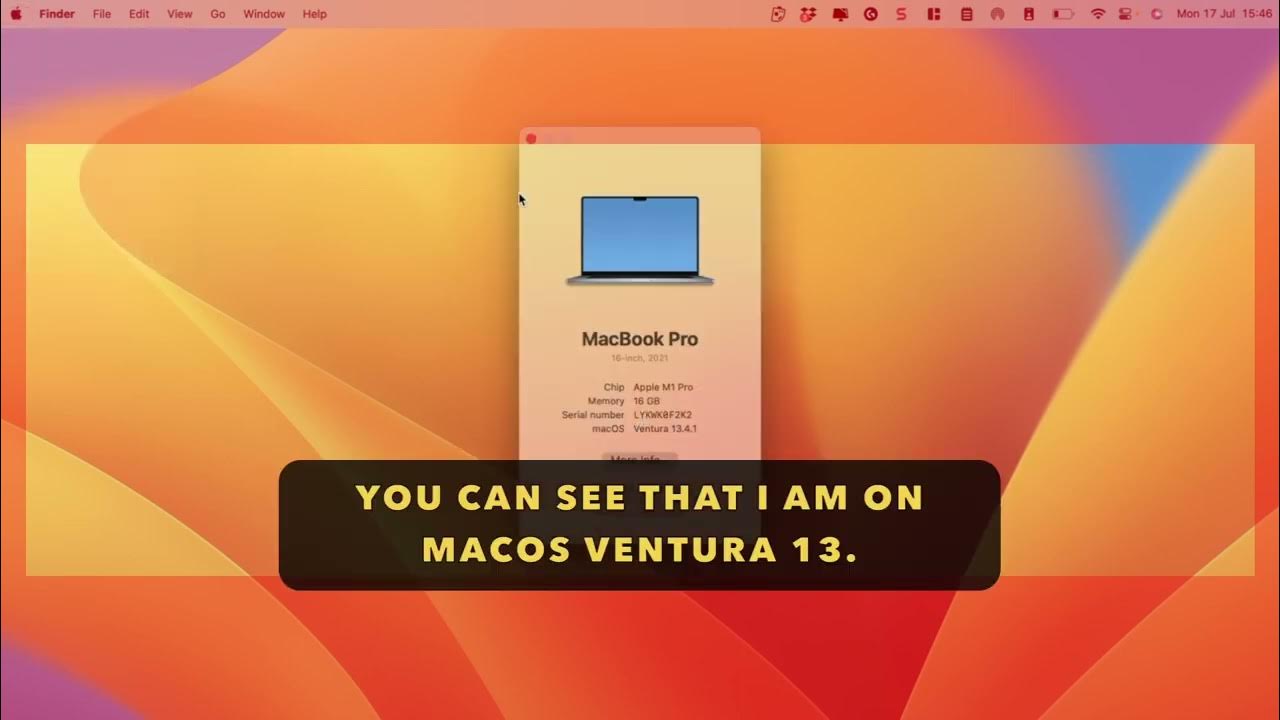Click the date and time Mon 17 Jul
The width and height of the screenshot is (1280, 720).
(1225, 14)
